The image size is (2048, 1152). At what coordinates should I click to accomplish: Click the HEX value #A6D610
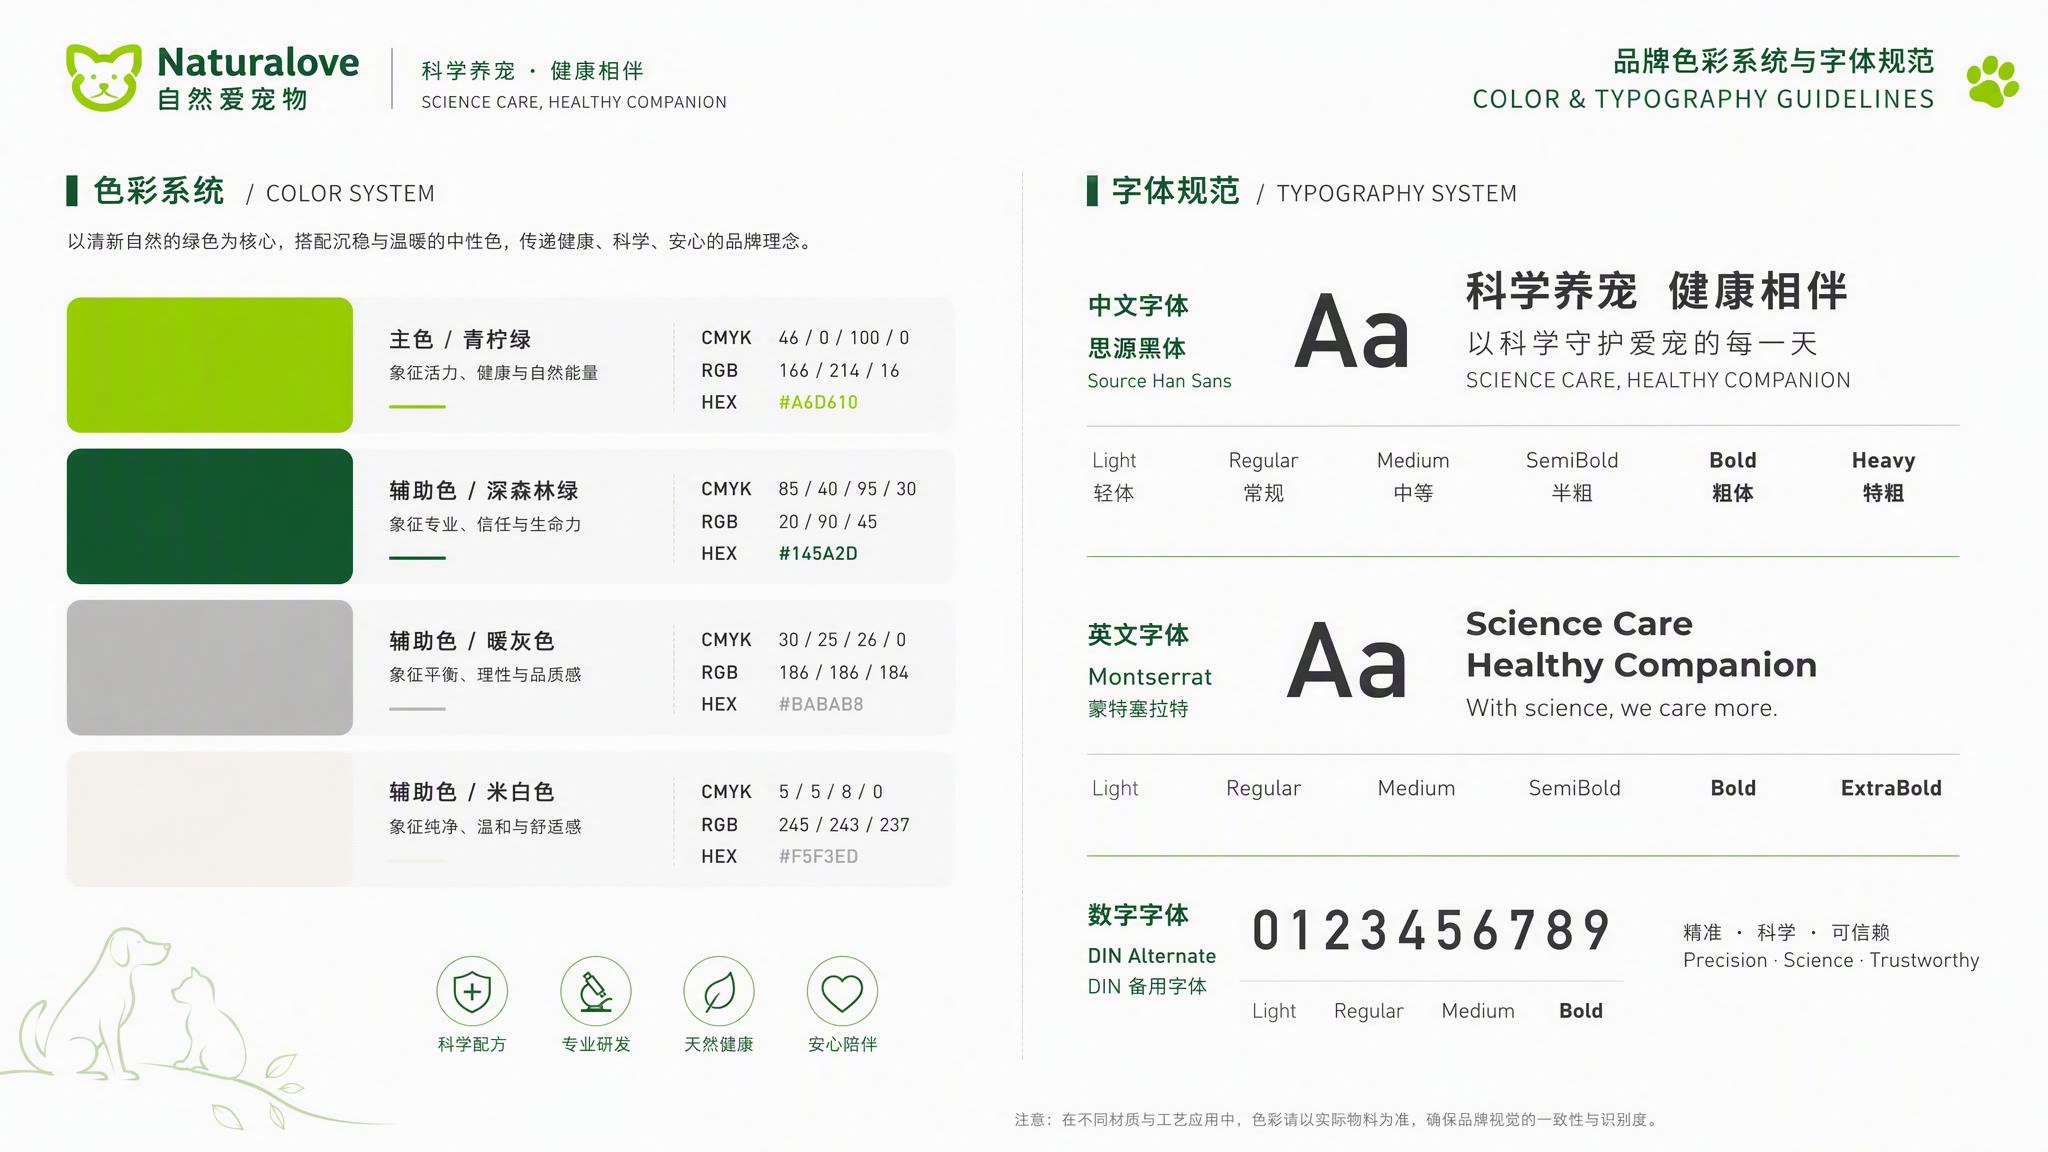[818, 402]
